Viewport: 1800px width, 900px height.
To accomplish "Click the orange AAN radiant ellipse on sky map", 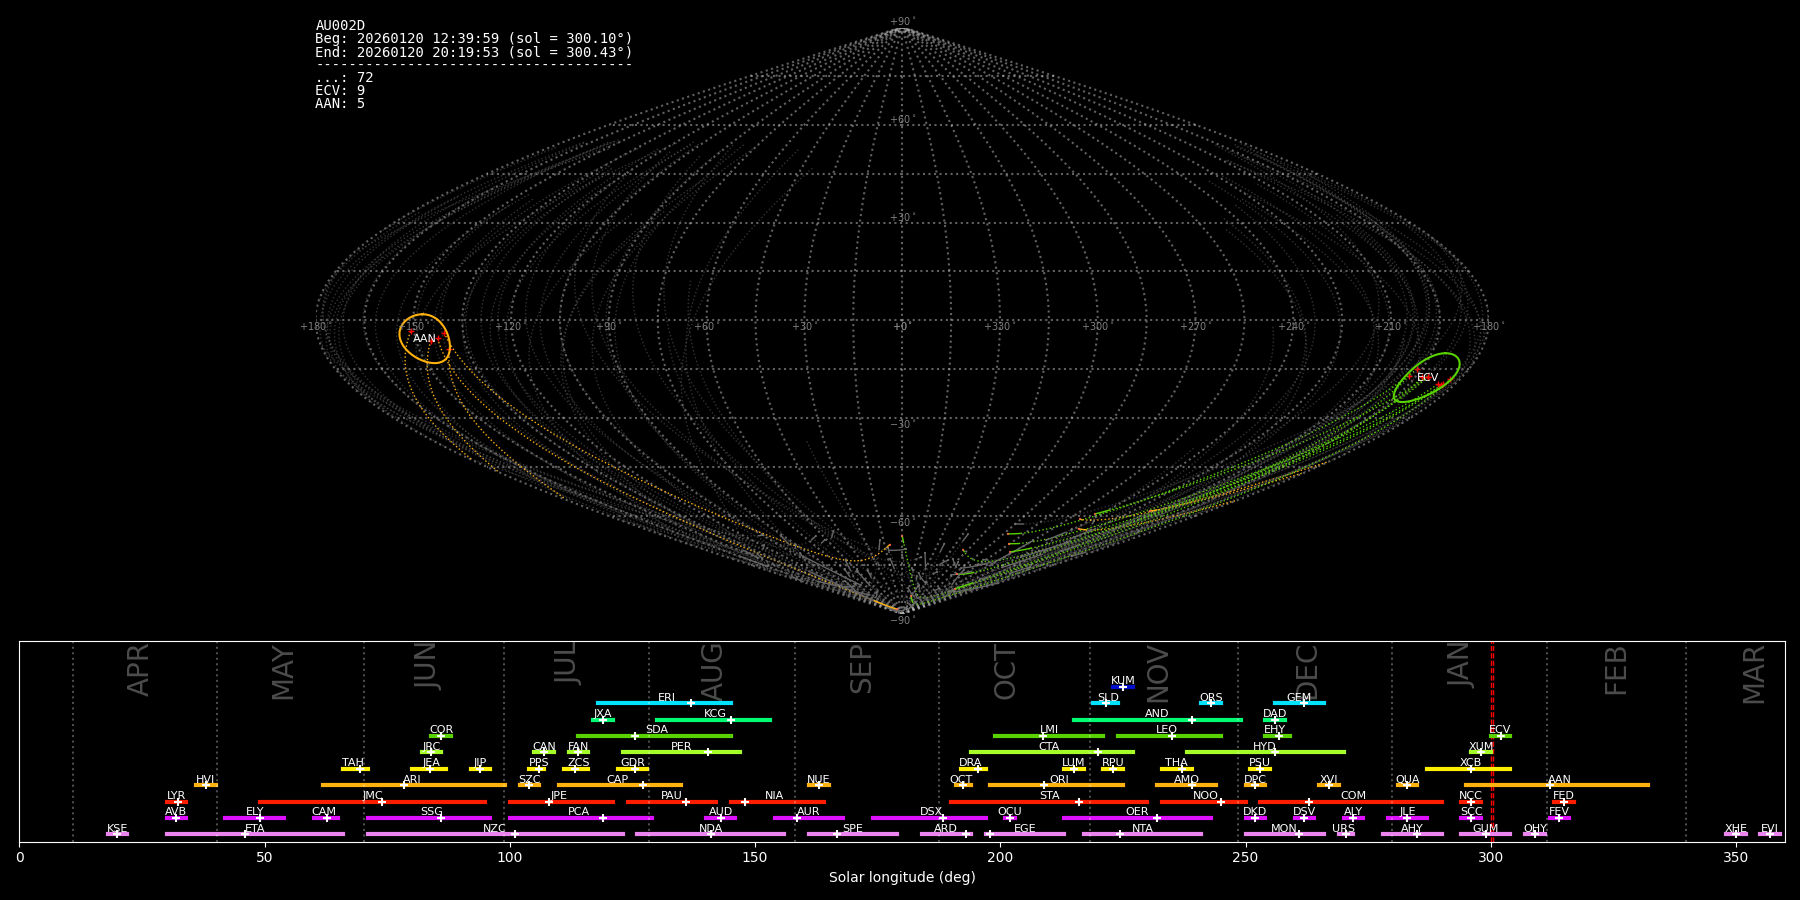I will coord(425,339).
